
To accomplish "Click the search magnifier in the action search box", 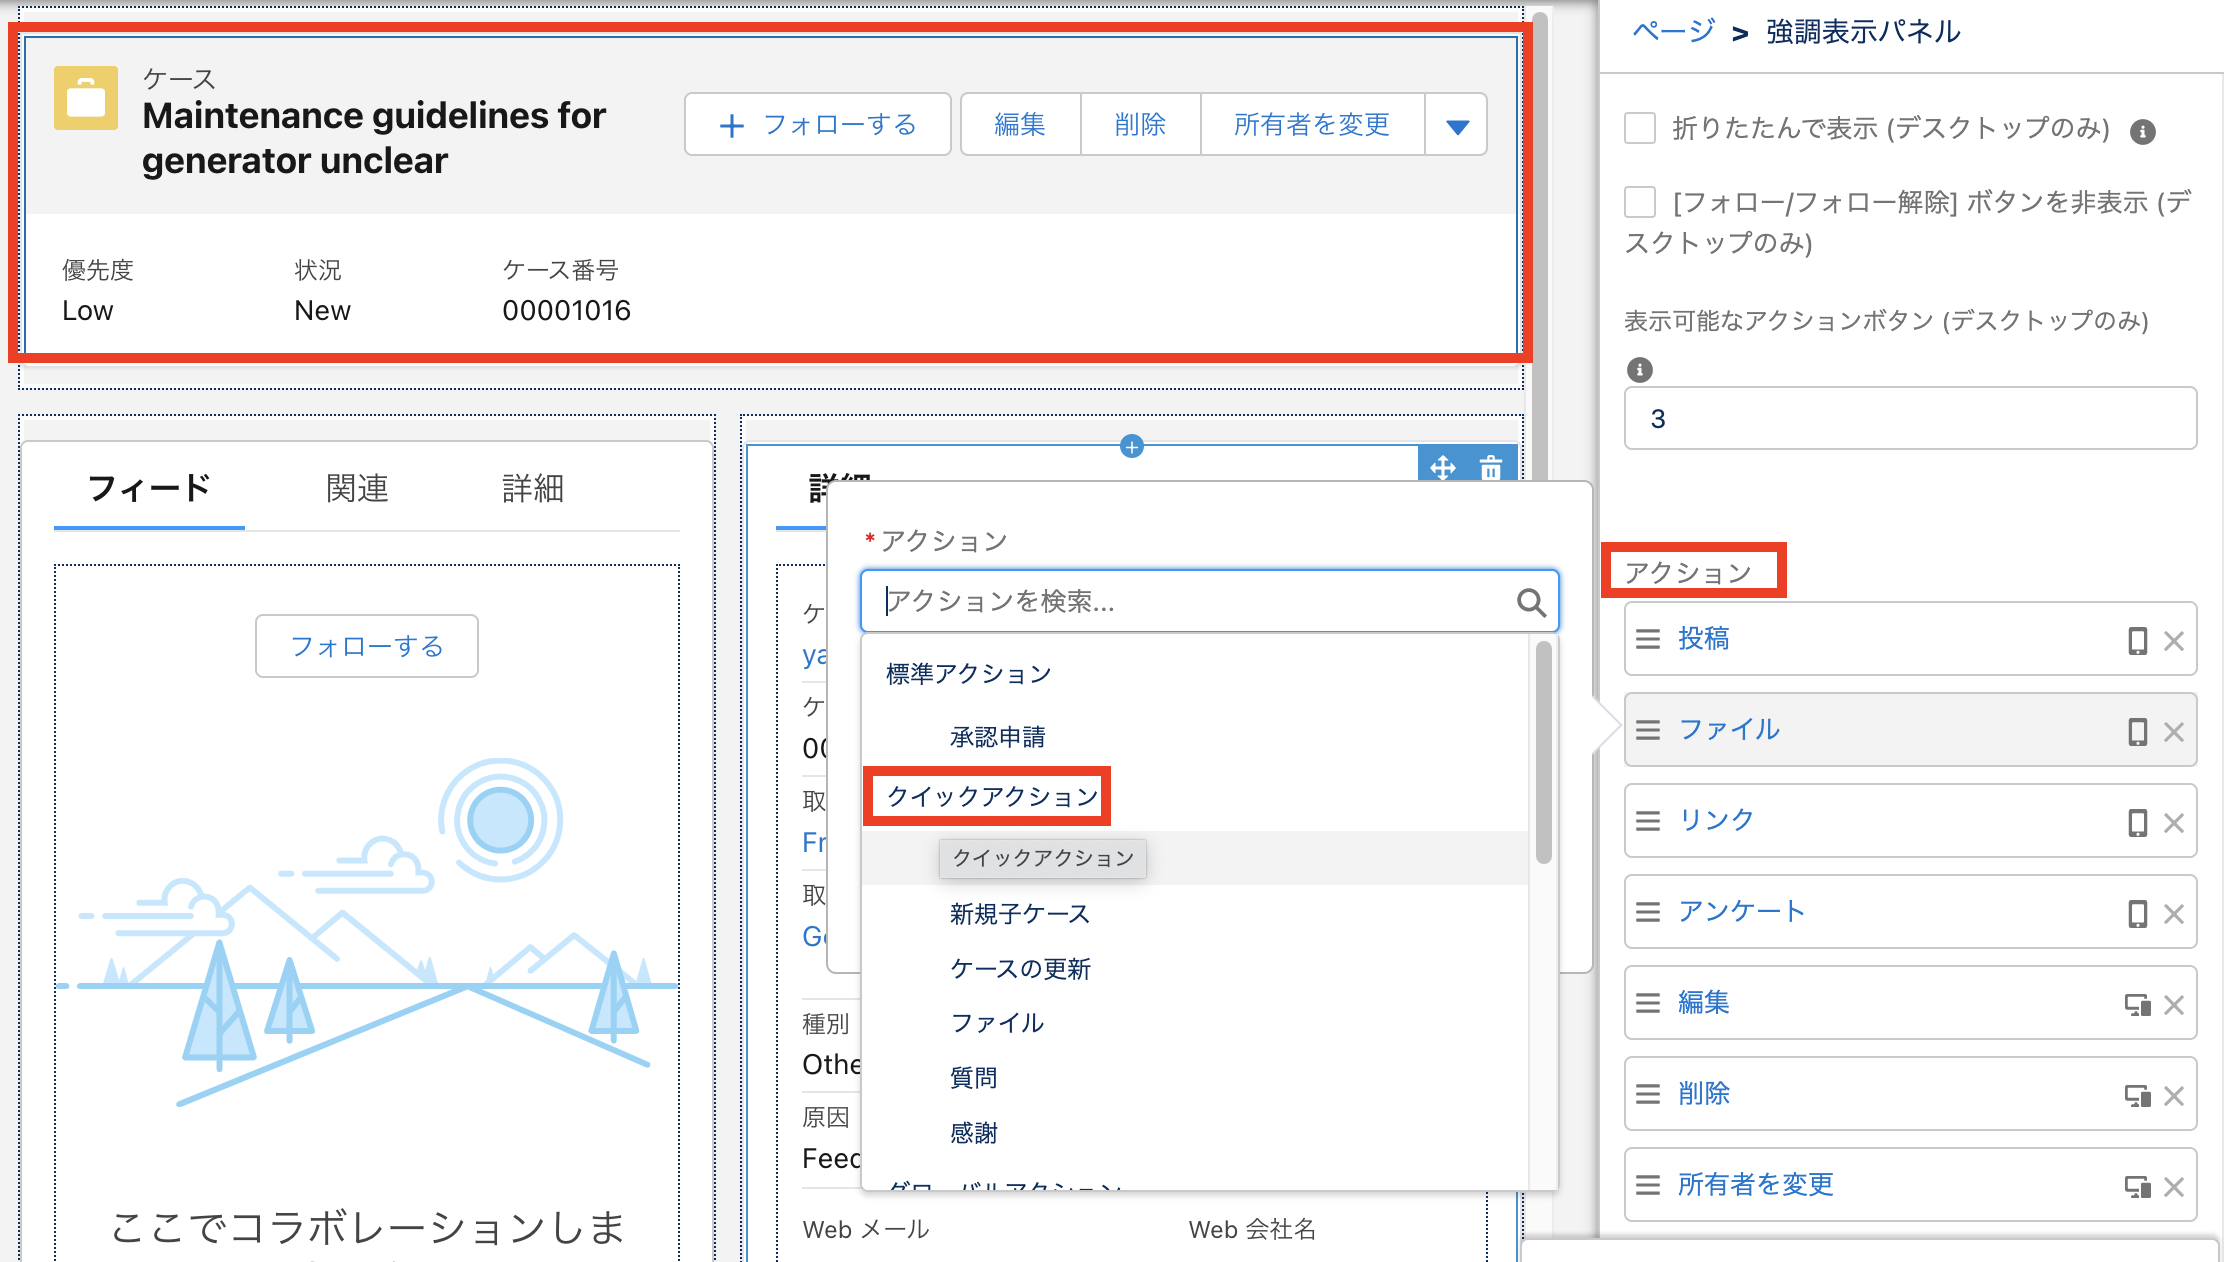I will click(1530, 601).
